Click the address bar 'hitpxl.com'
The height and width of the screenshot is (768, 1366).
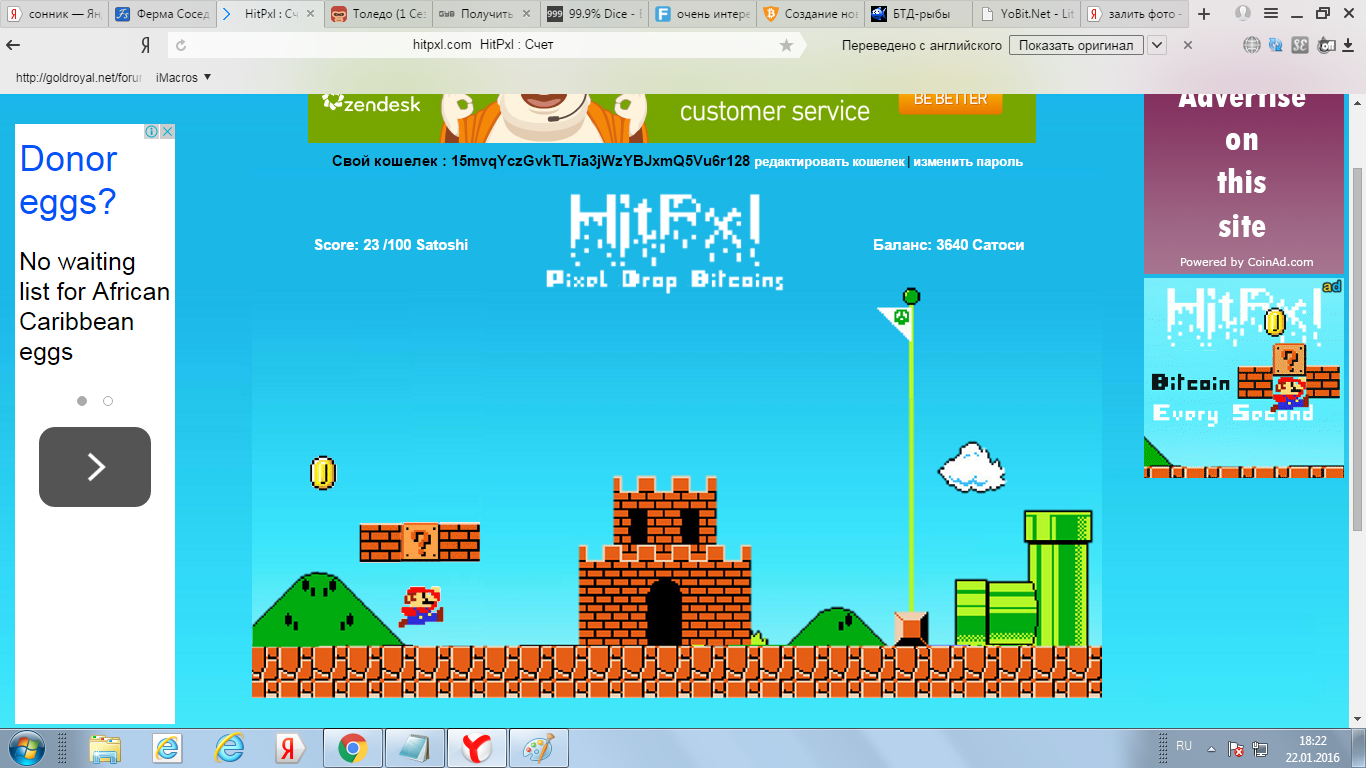441,45
